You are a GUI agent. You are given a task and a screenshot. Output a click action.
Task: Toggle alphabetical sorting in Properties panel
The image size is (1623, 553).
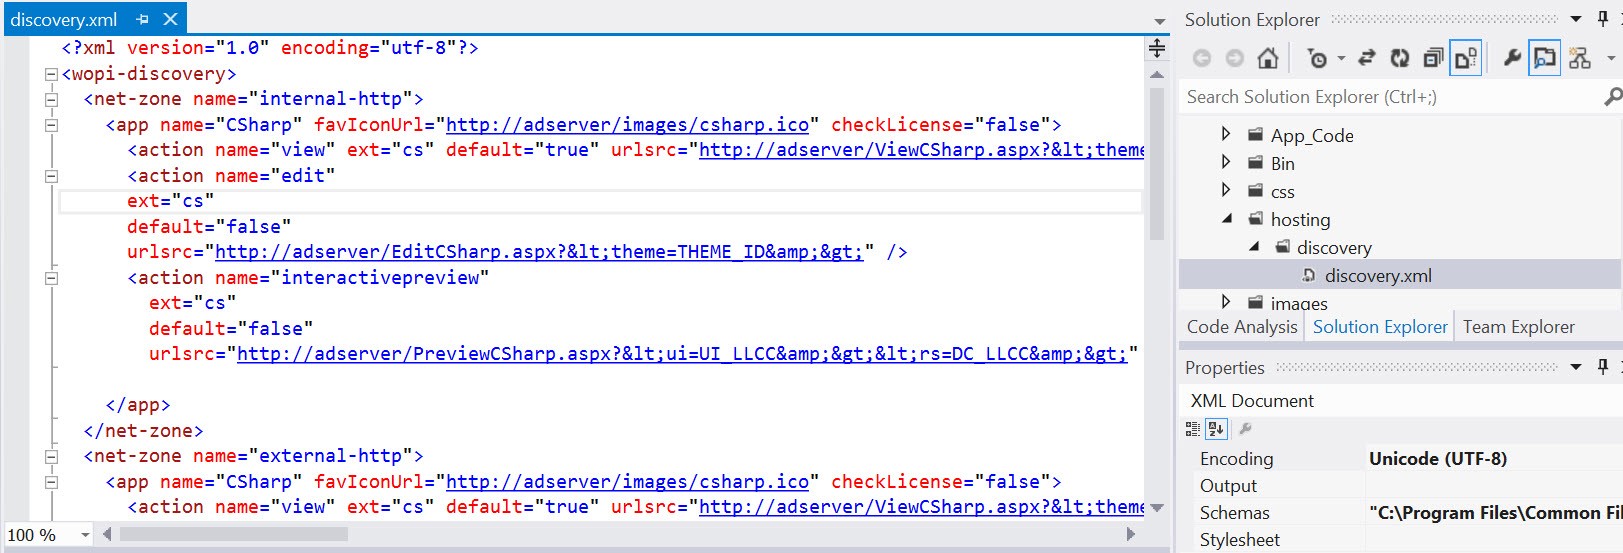[x=1216, y=429]
